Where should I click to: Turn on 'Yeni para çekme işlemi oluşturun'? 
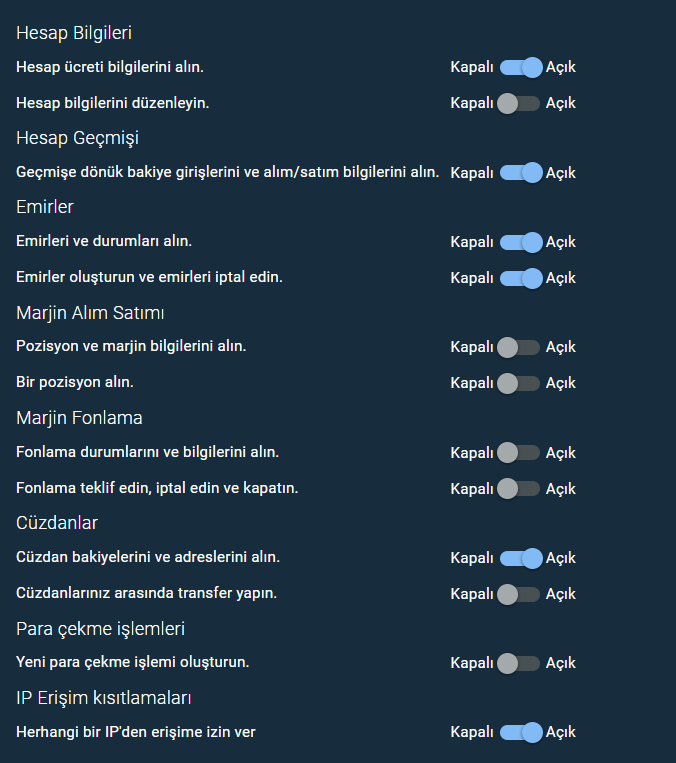click(520, 663)
